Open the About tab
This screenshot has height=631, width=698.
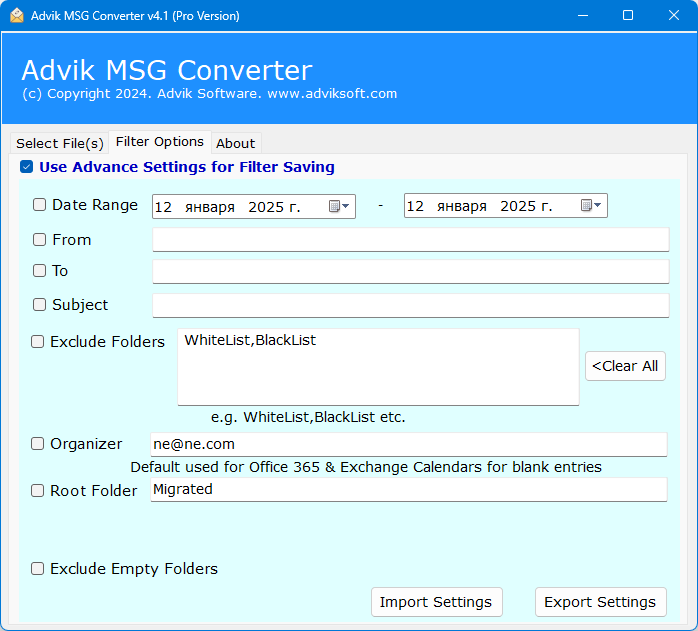point(236,143)
